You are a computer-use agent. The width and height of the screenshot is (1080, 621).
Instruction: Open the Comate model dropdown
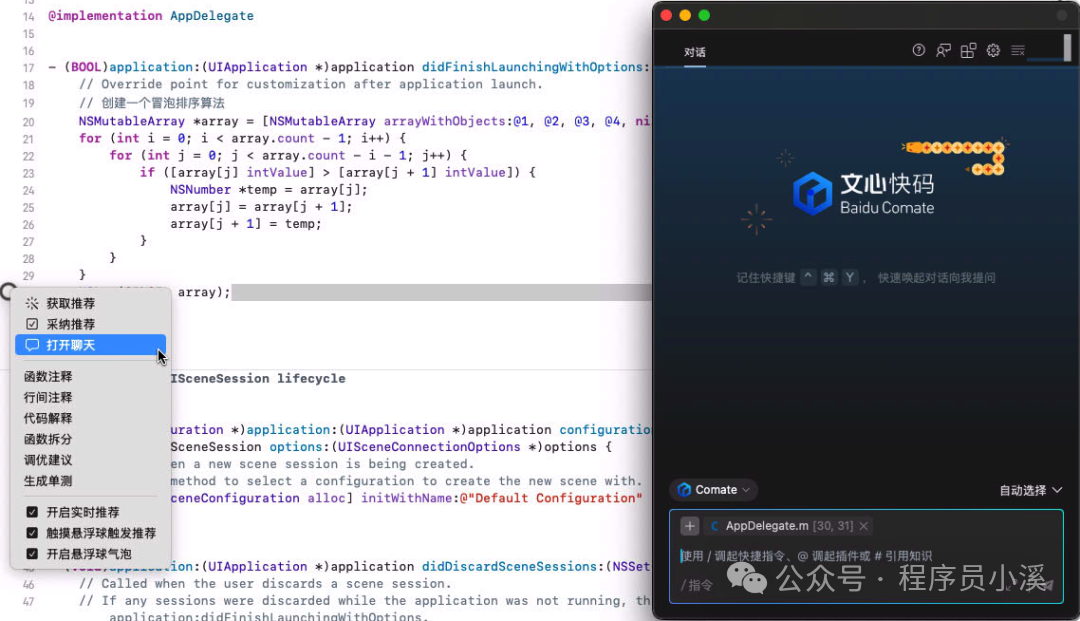click(x=713, y=490)
